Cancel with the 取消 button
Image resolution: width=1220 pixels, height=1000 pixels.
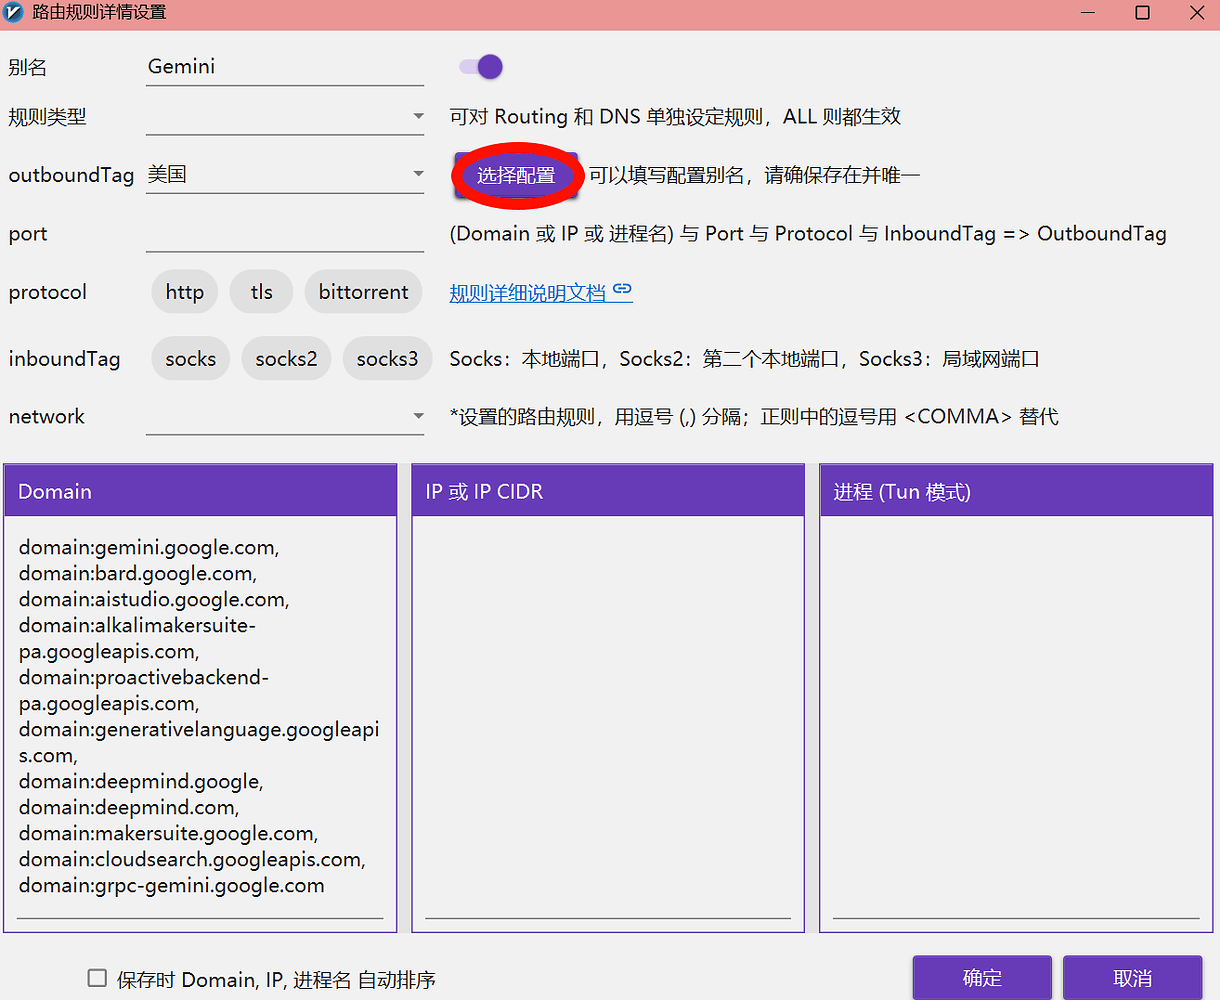pos(1133,978)
